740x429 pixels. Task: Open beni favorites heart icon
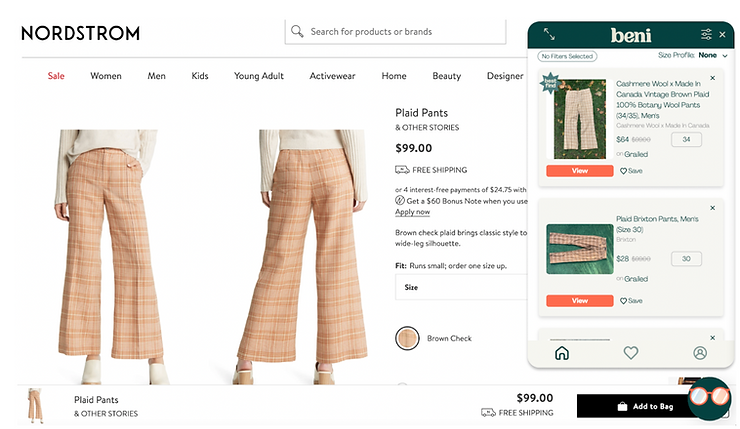630,353
